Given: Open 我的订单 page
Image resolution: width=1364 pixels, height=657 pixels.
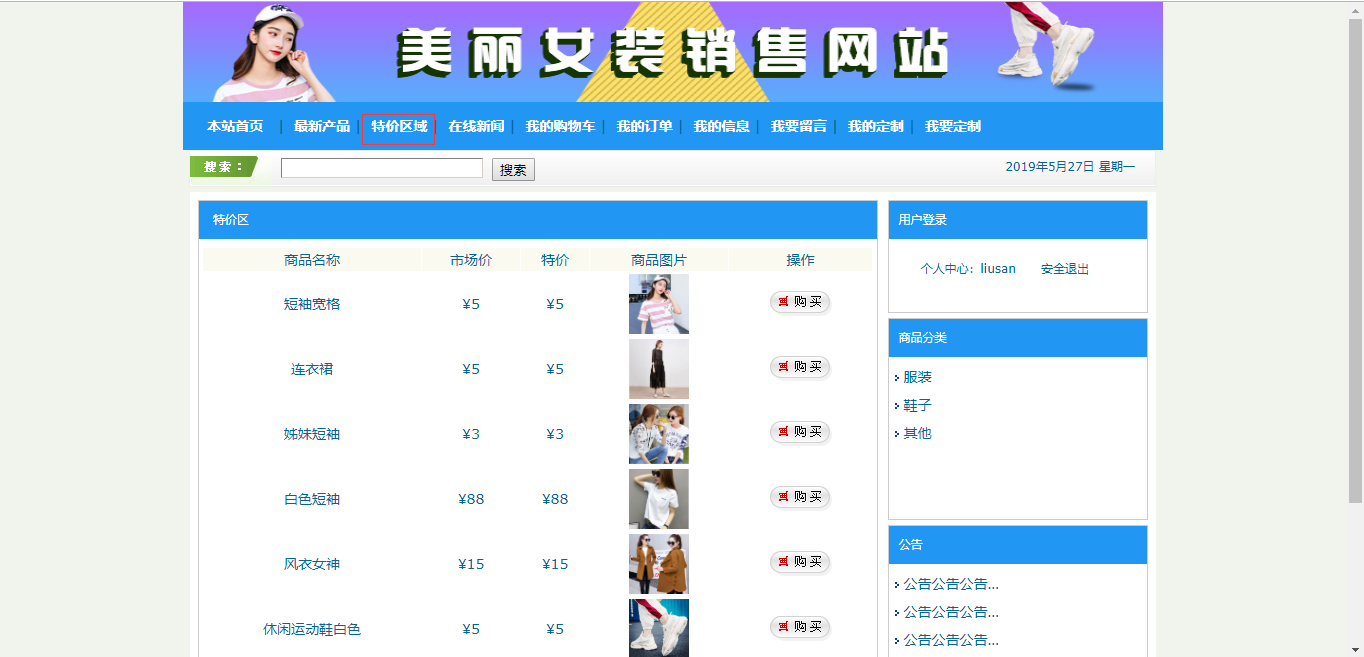Looking at the screenshot, I should (x=644, y=126).
